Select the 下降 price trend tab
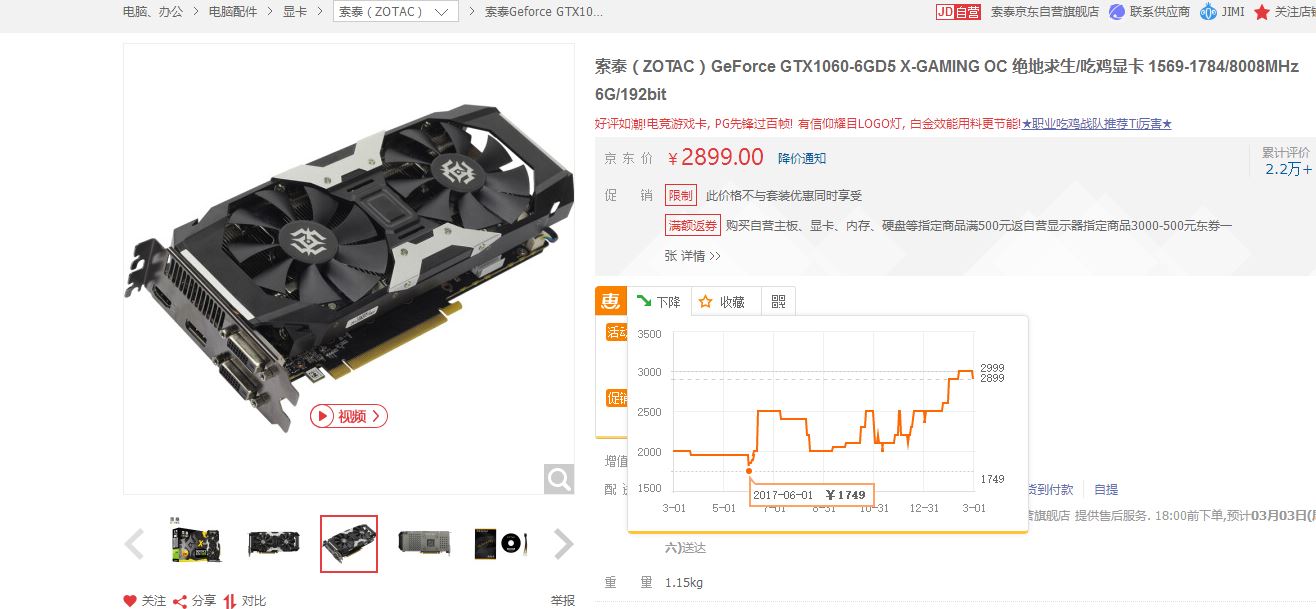Screen dimensions: 1316x609 pos(659,301)
